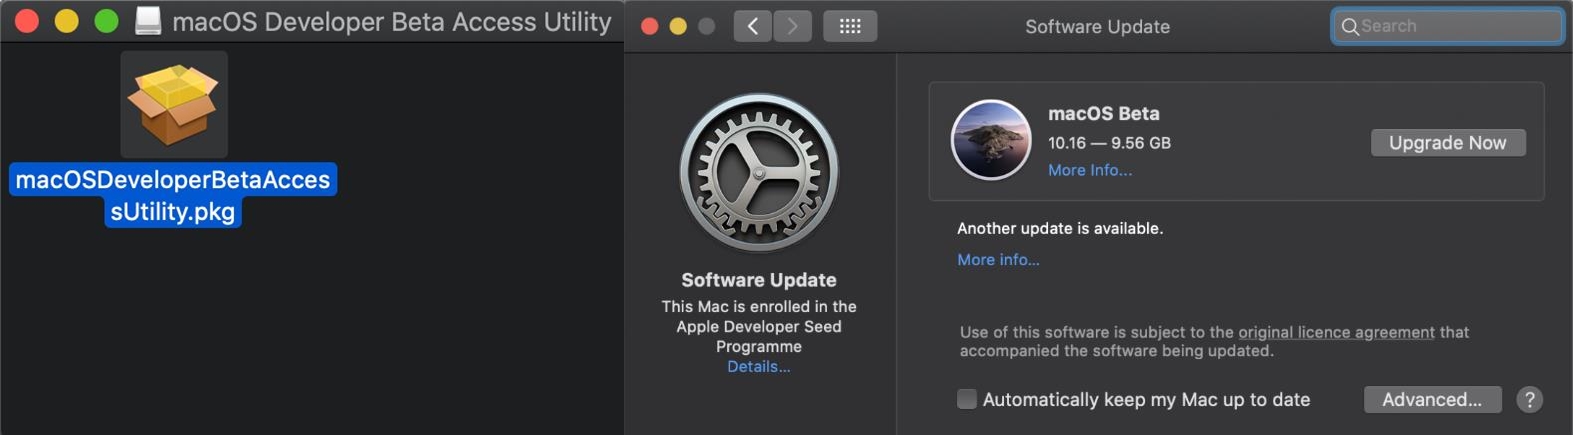Open More Info link under macOS Beta
Image resolution: width=1573 pixels, height=435 pixels.
click(1090, 170)
